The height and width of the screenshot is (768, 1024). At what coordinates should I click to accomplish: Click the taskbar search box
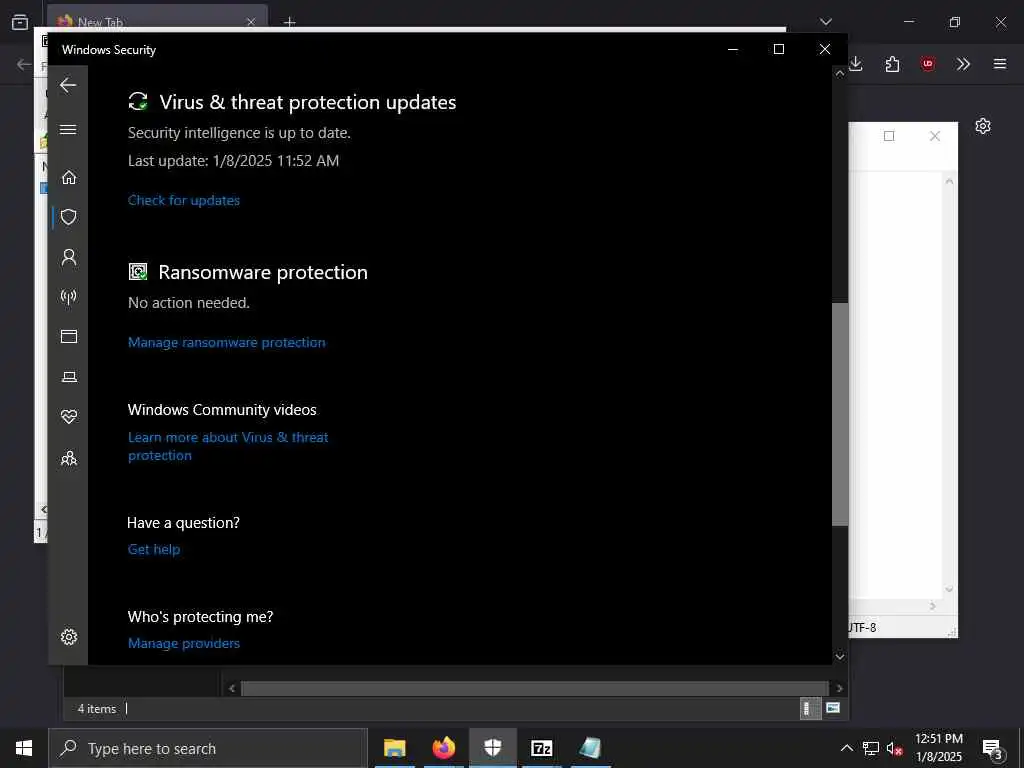tap(208, 748)
